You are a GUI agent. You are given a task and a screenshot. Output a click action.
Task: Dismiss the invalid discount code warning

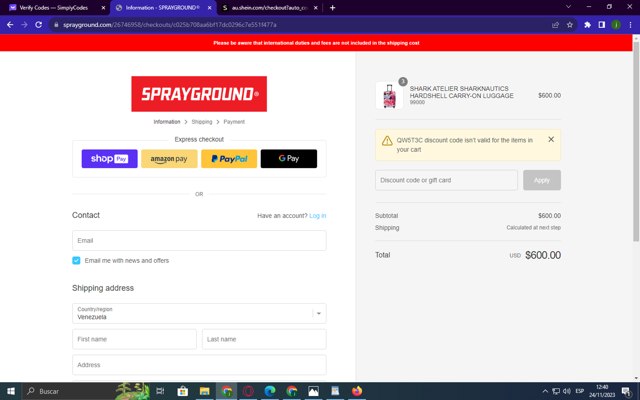coord(551,140)
